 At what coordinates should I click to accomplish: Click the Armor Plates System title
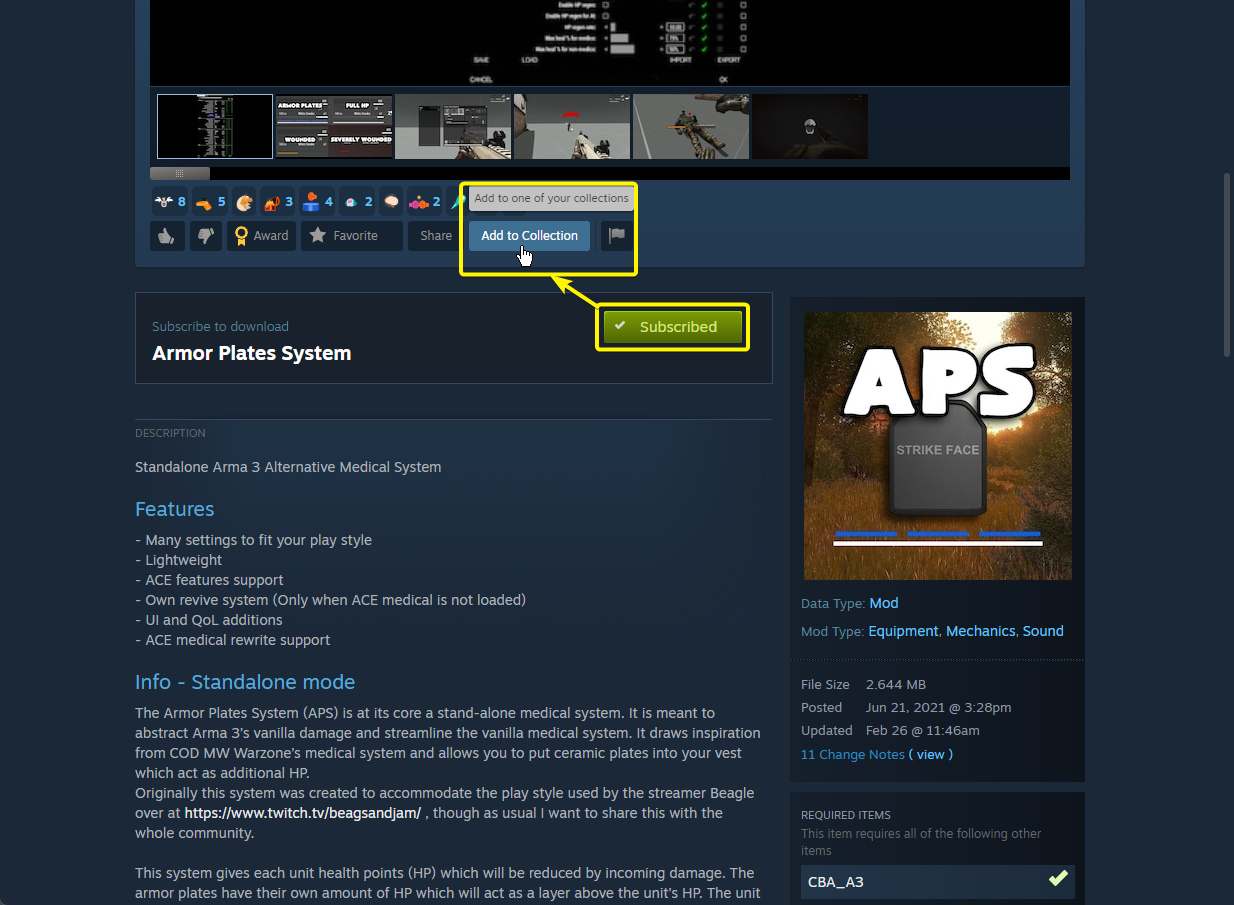click(x=251, y=353)
